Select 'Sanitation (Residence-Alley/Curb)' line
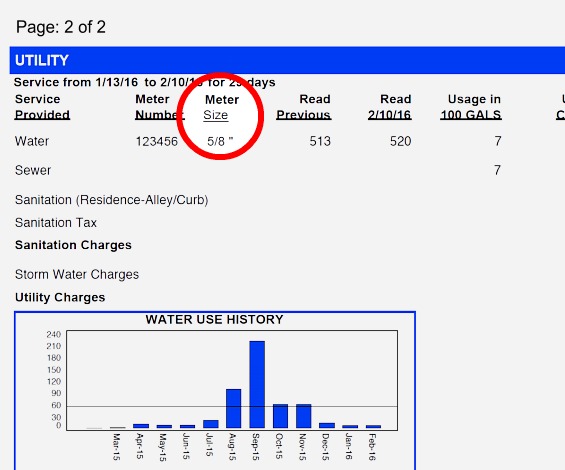 click(x=112, y=200)
